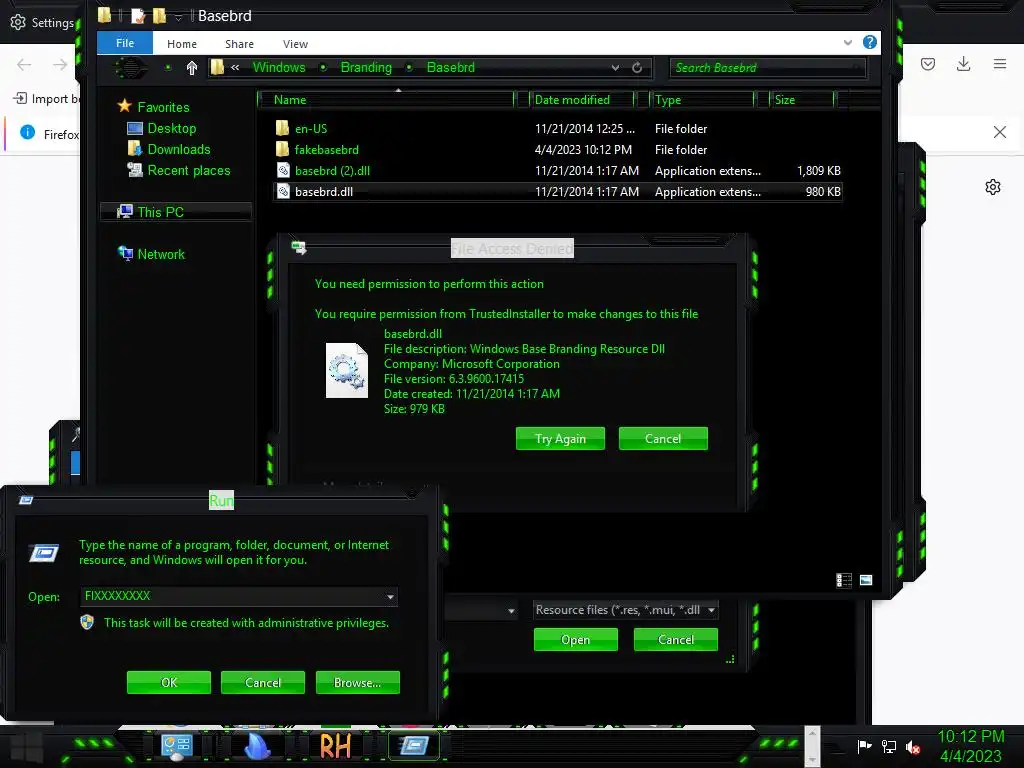1024x768 pixels.
Task: Open the View ribbon tab
Action: [295, 44]
